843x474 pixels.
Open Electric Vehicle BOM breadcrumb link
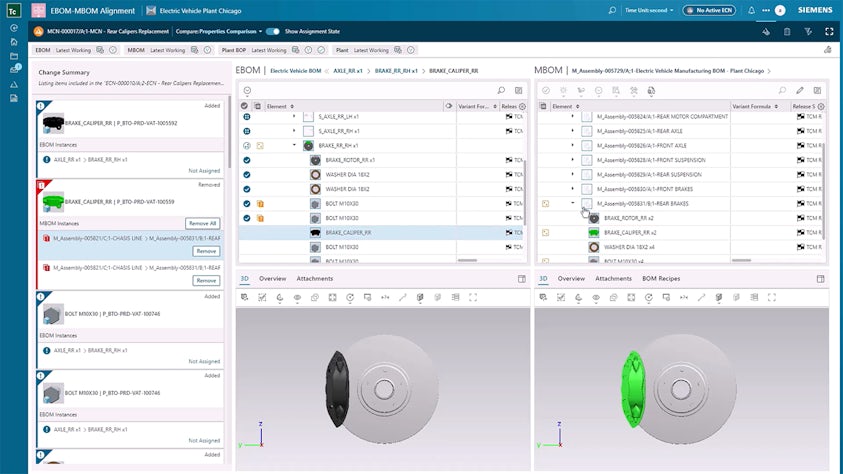tap(295, 70)
